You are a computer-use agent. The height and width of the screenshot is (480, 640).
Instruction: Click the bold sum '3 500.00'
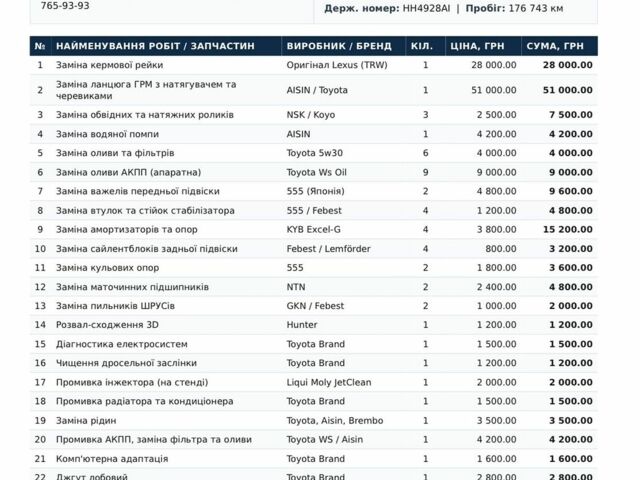tap(571, 420)
